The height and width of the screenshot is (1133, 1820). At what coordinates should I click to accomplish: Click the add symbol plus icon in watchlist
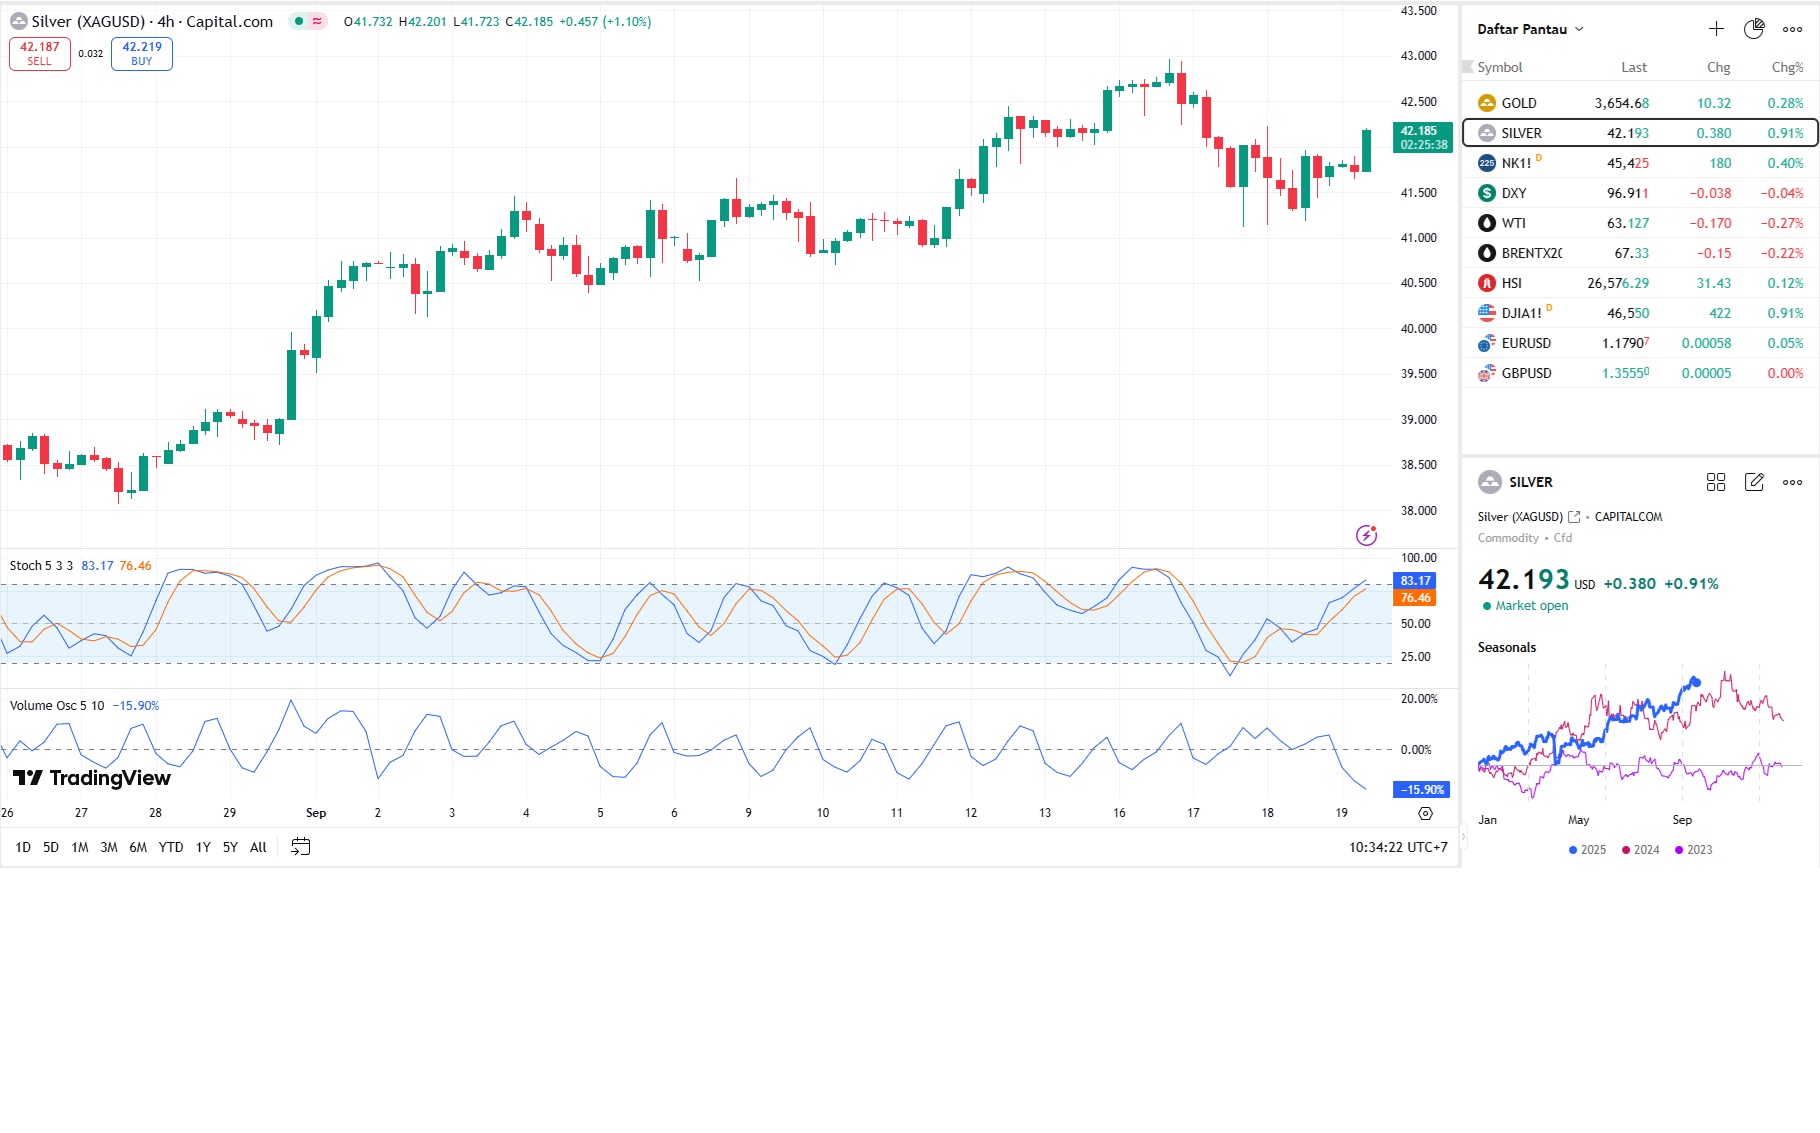1716,29
